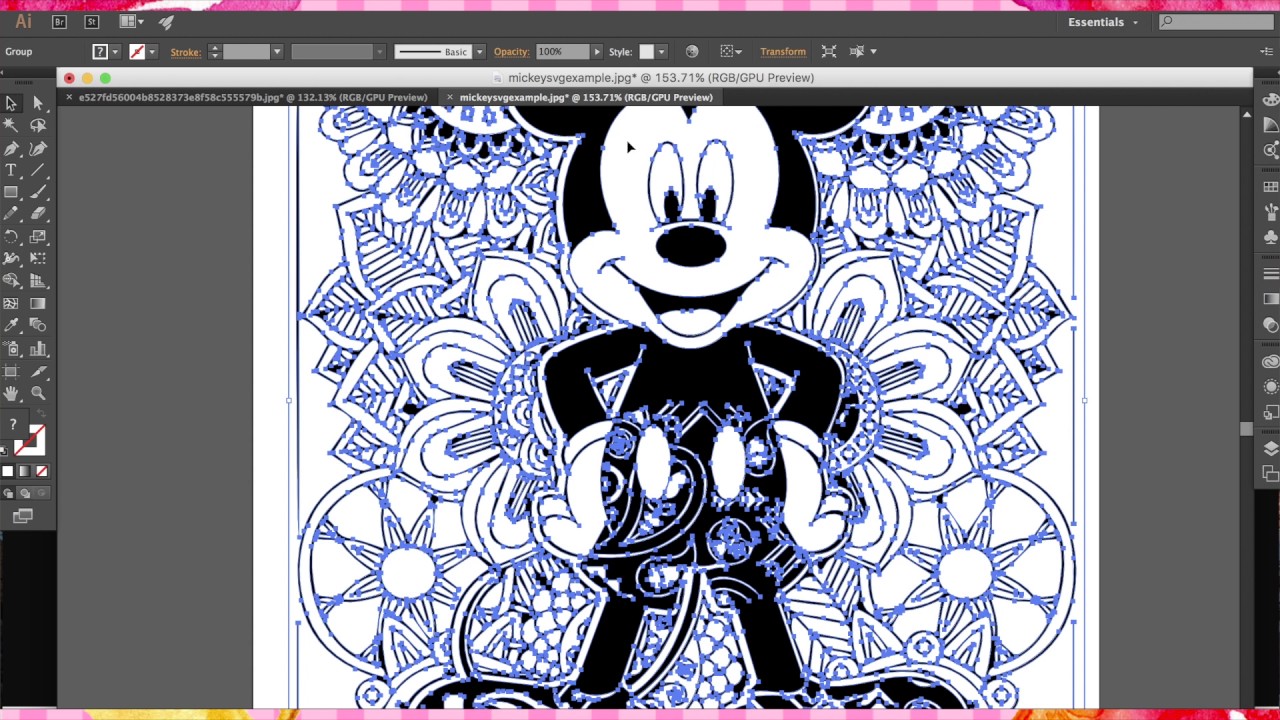Choose the Eraser tool
1280x720 pixels.
pos(38,214)
